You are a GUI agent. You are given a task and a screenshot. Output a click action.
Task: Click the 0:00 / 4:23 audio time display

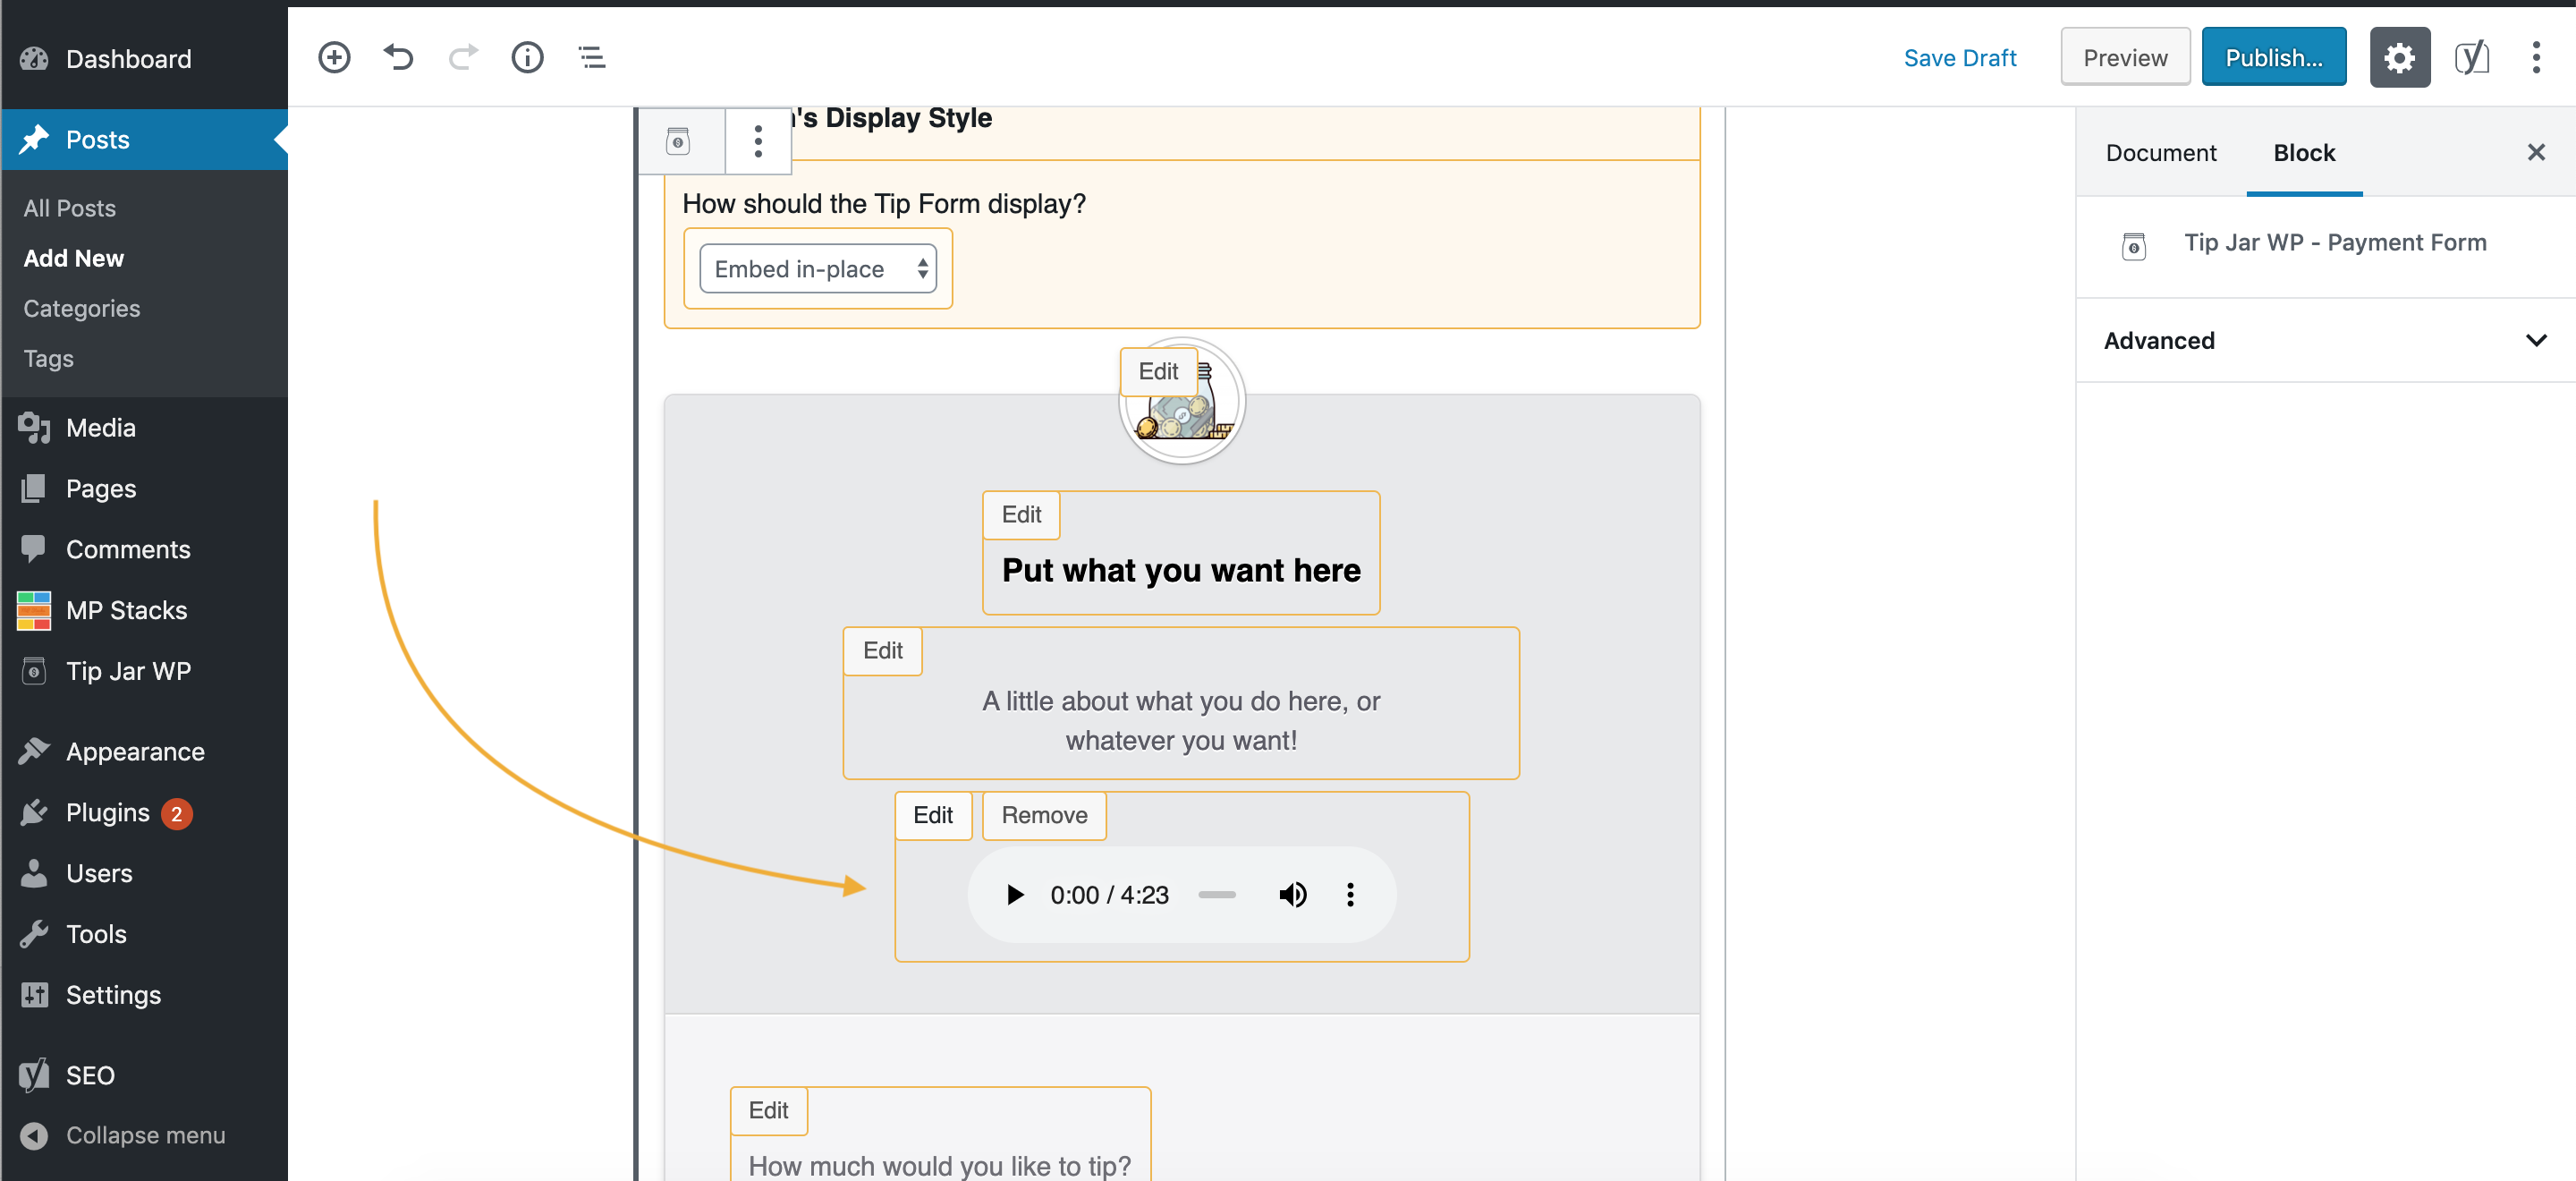click(1109, 895)
